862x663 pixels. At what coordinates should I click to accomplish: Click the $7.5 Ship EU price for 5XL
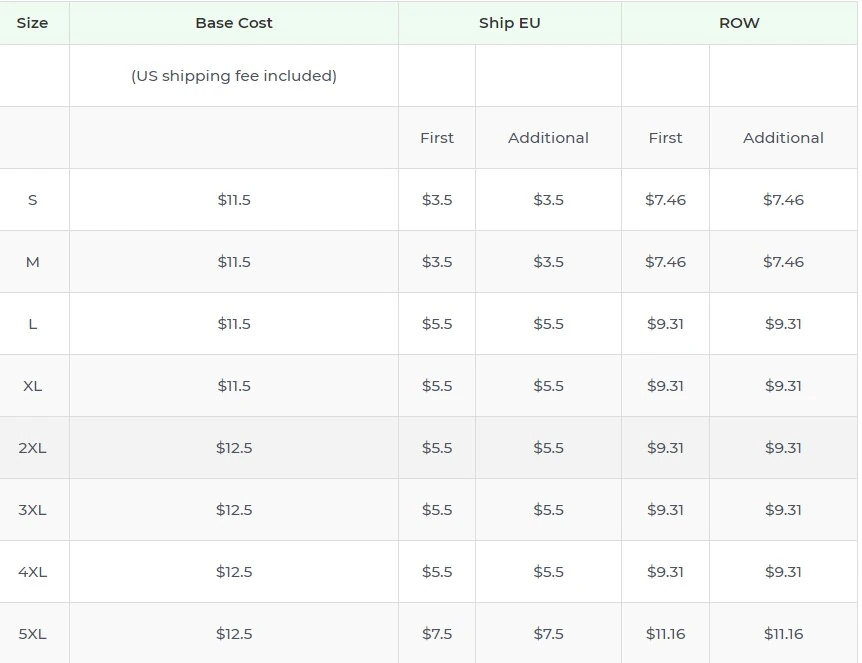coord(436,633)
